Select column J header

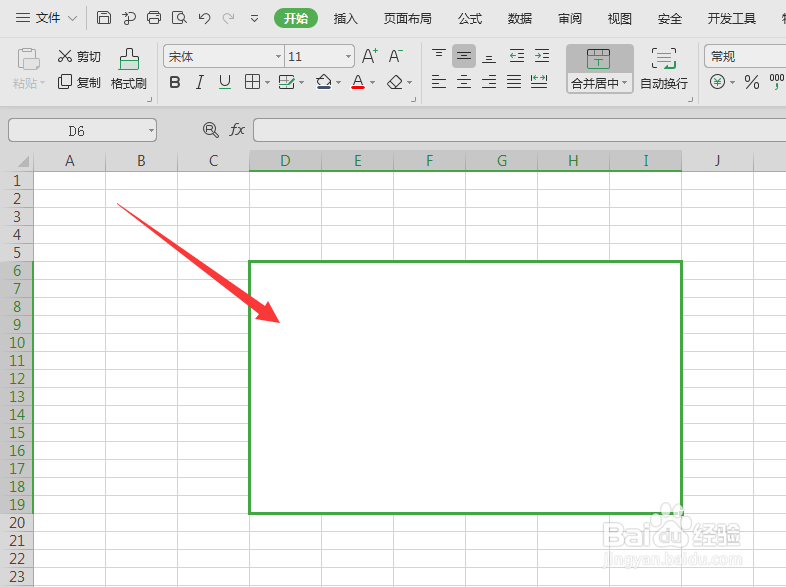pyautogui.click(x=718, y=161)
